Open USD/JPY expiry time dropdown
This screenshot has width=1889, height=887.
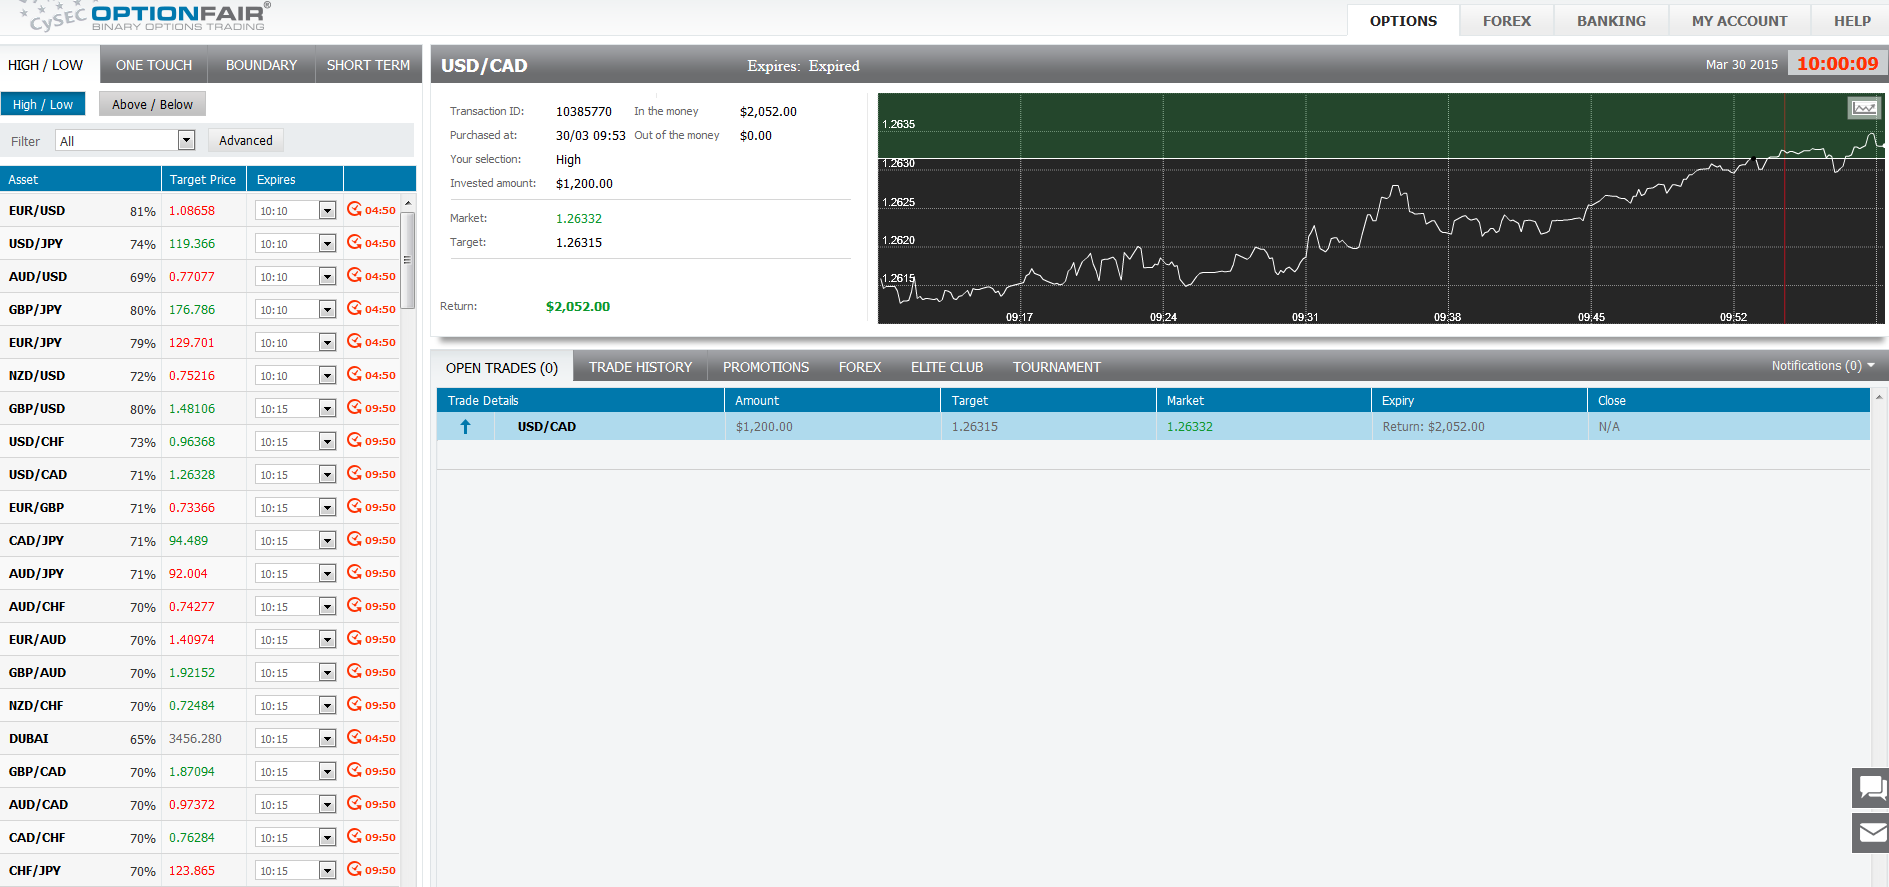pyautogui.click(x=295, y=243)
